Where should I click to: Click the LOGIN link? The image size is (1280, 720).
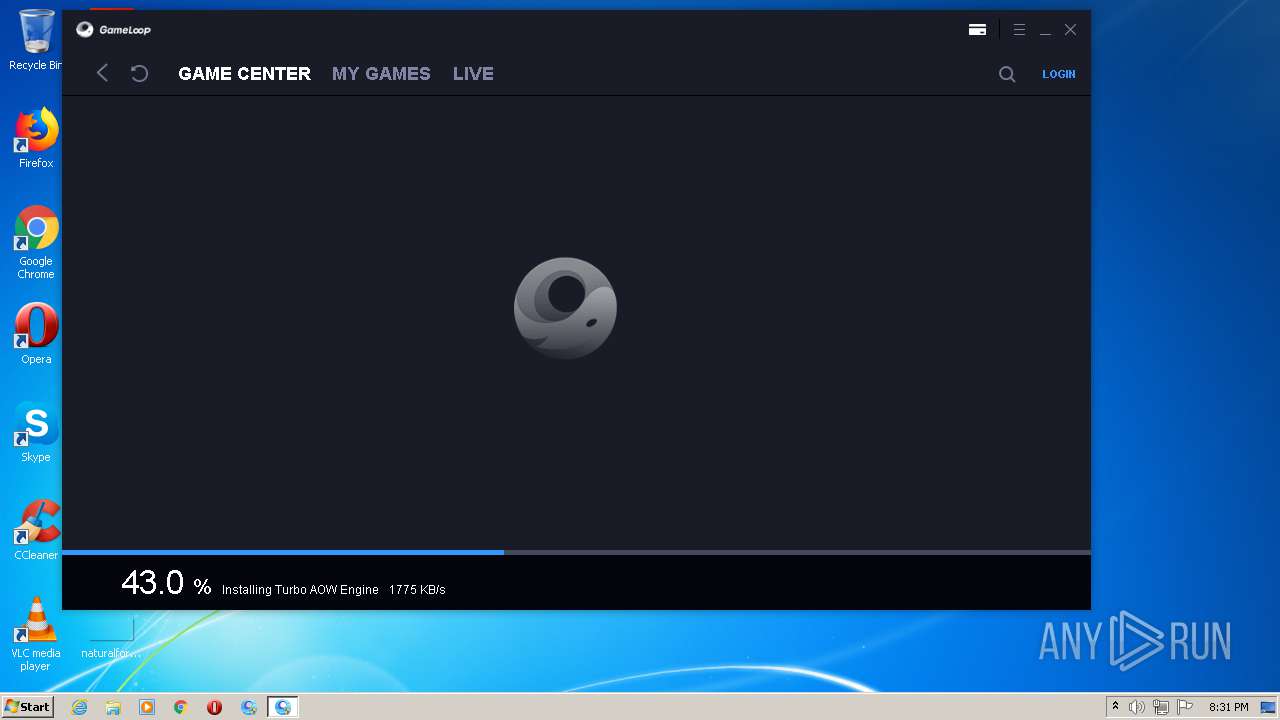[x=1059, y=74]
